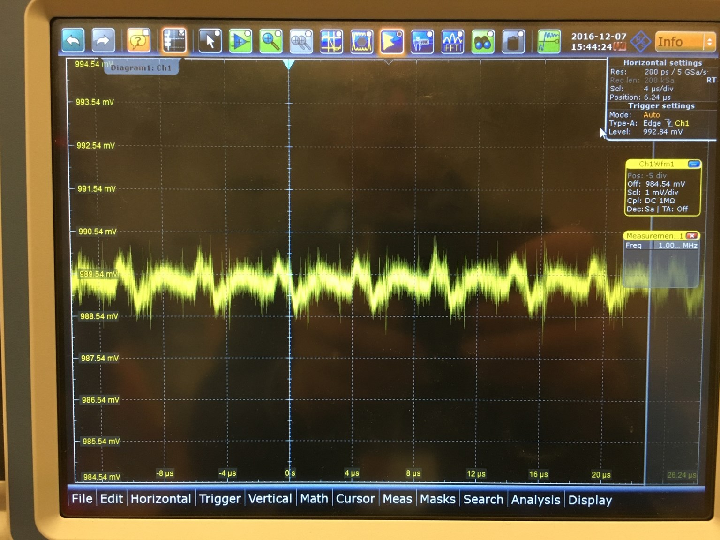720x540 pixels.
Task: Click the Freq measurement result row
Action: [x=661, y=246]
